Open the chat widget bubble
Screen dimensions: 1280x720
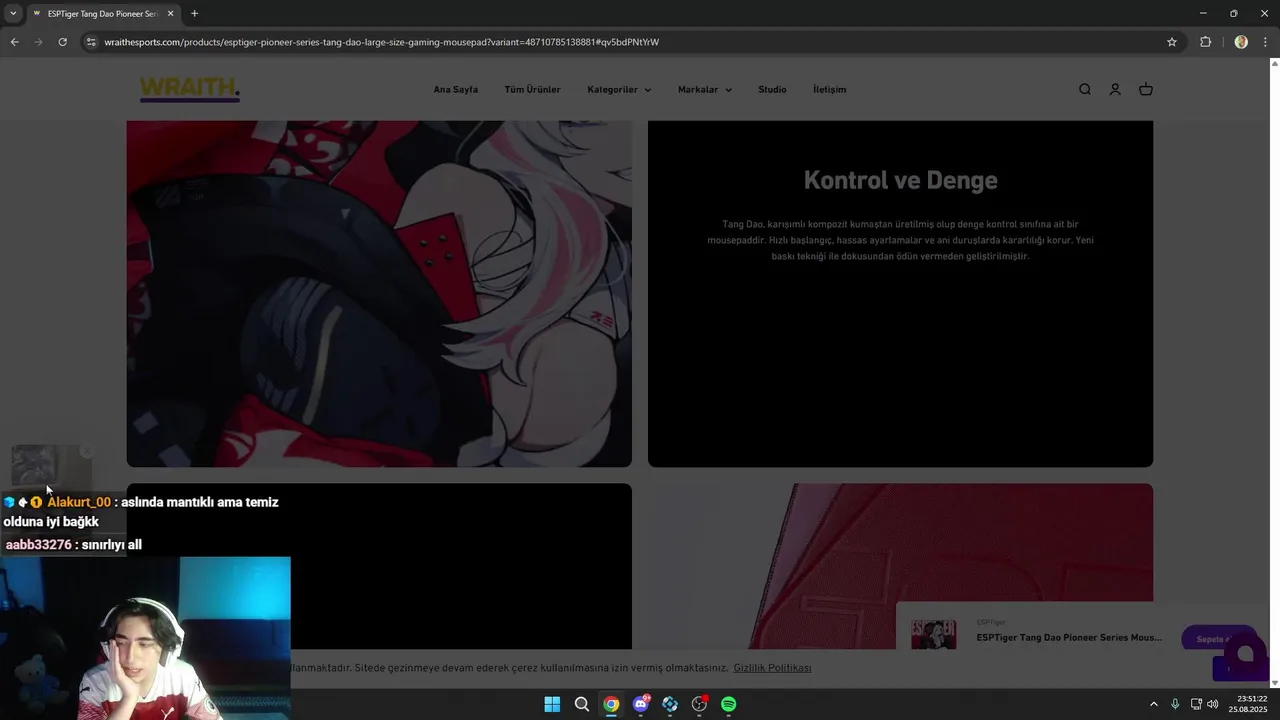[1245, 654]
